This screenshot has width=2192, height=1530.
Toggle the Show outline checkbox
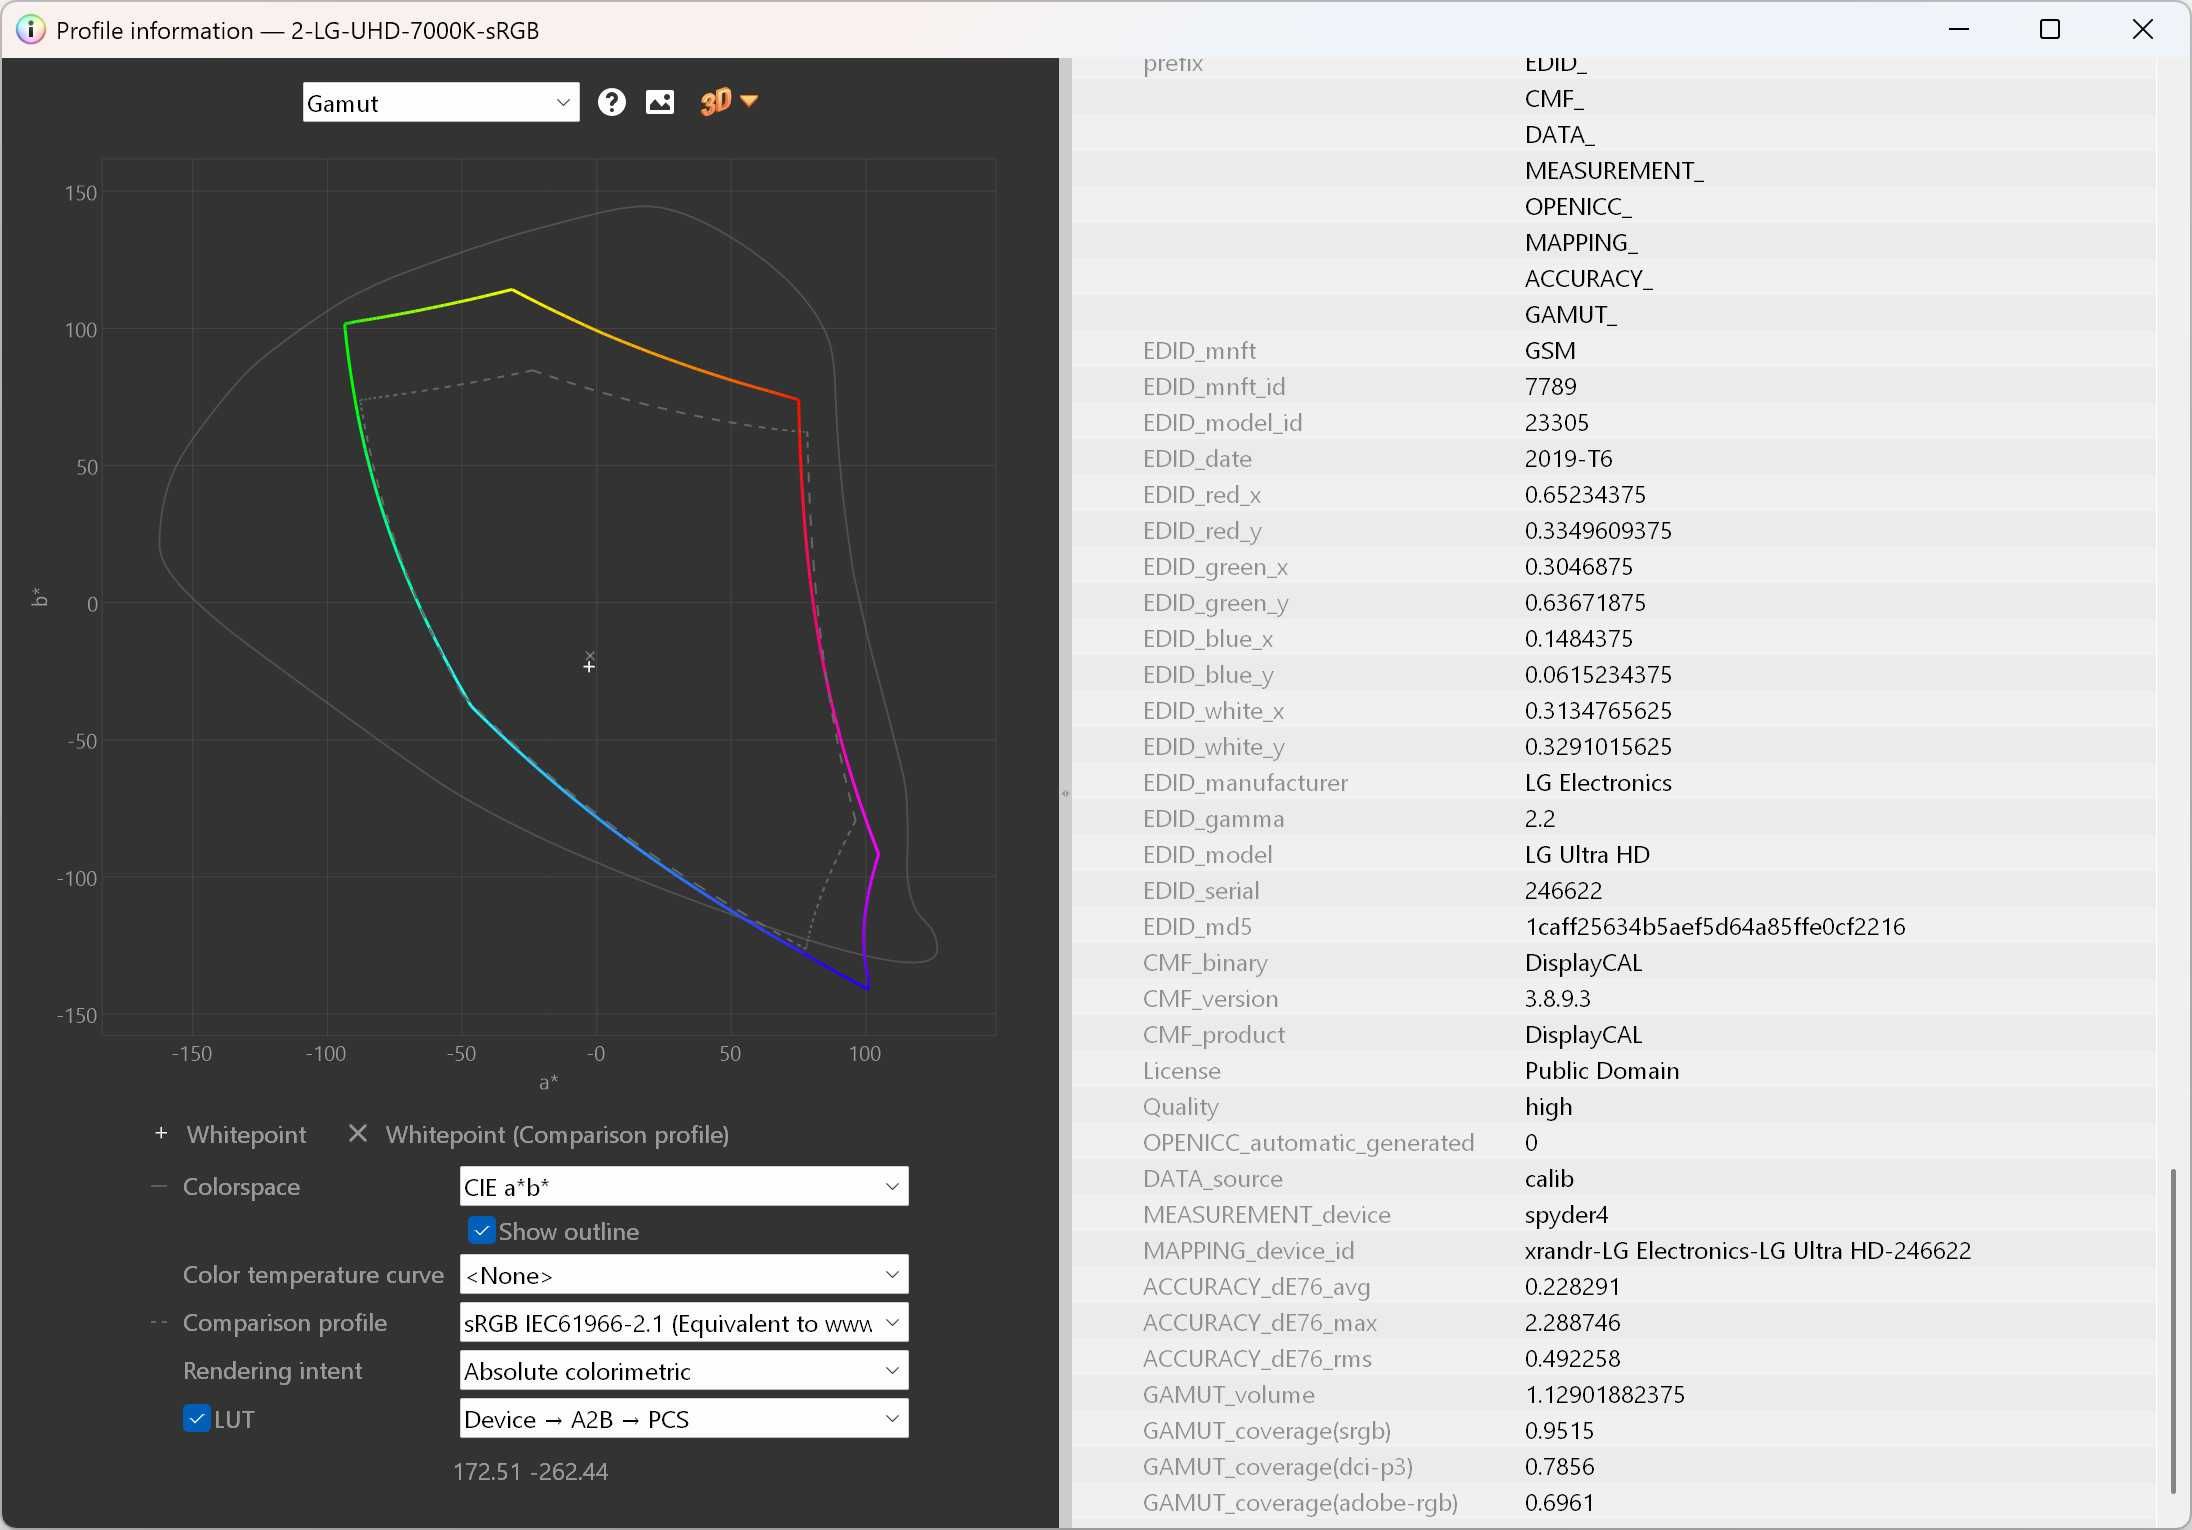[481, 1230]
